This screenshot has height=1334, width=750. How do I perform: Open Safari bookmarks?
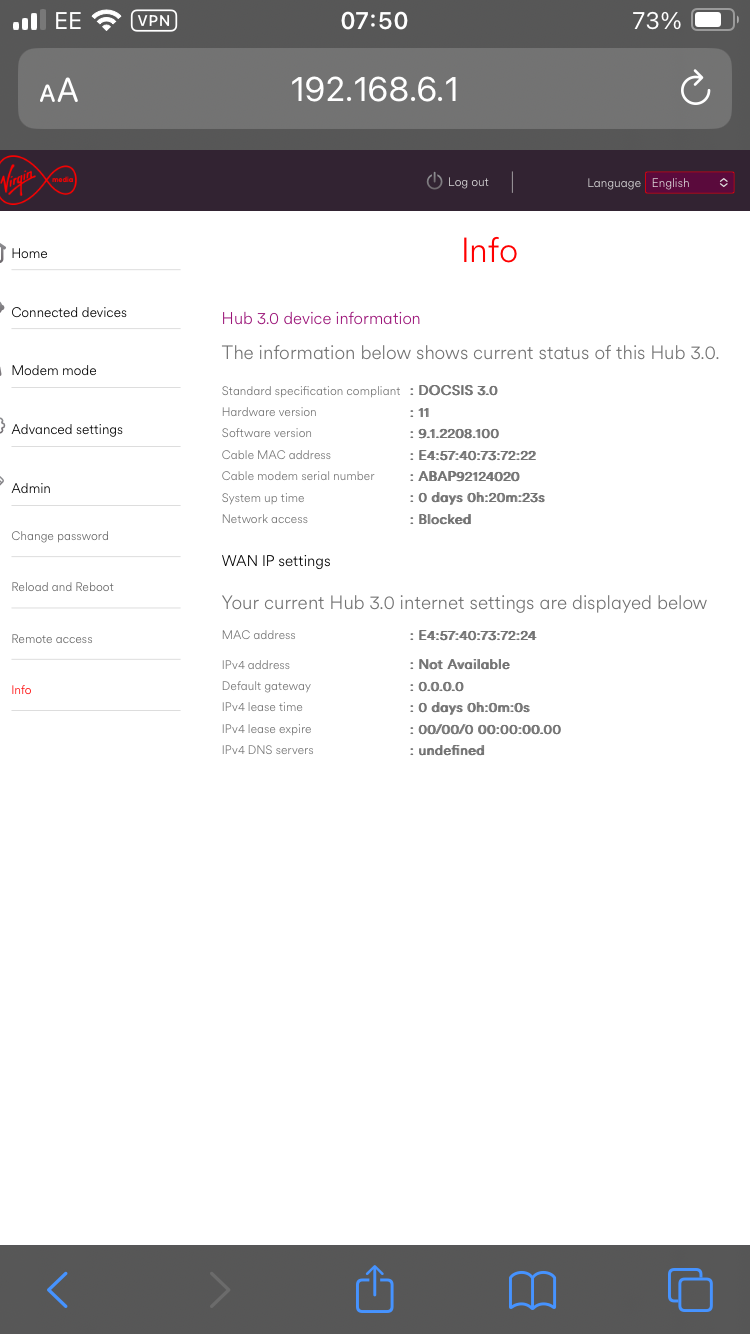pyautogui.click(x=532, y=1289)
